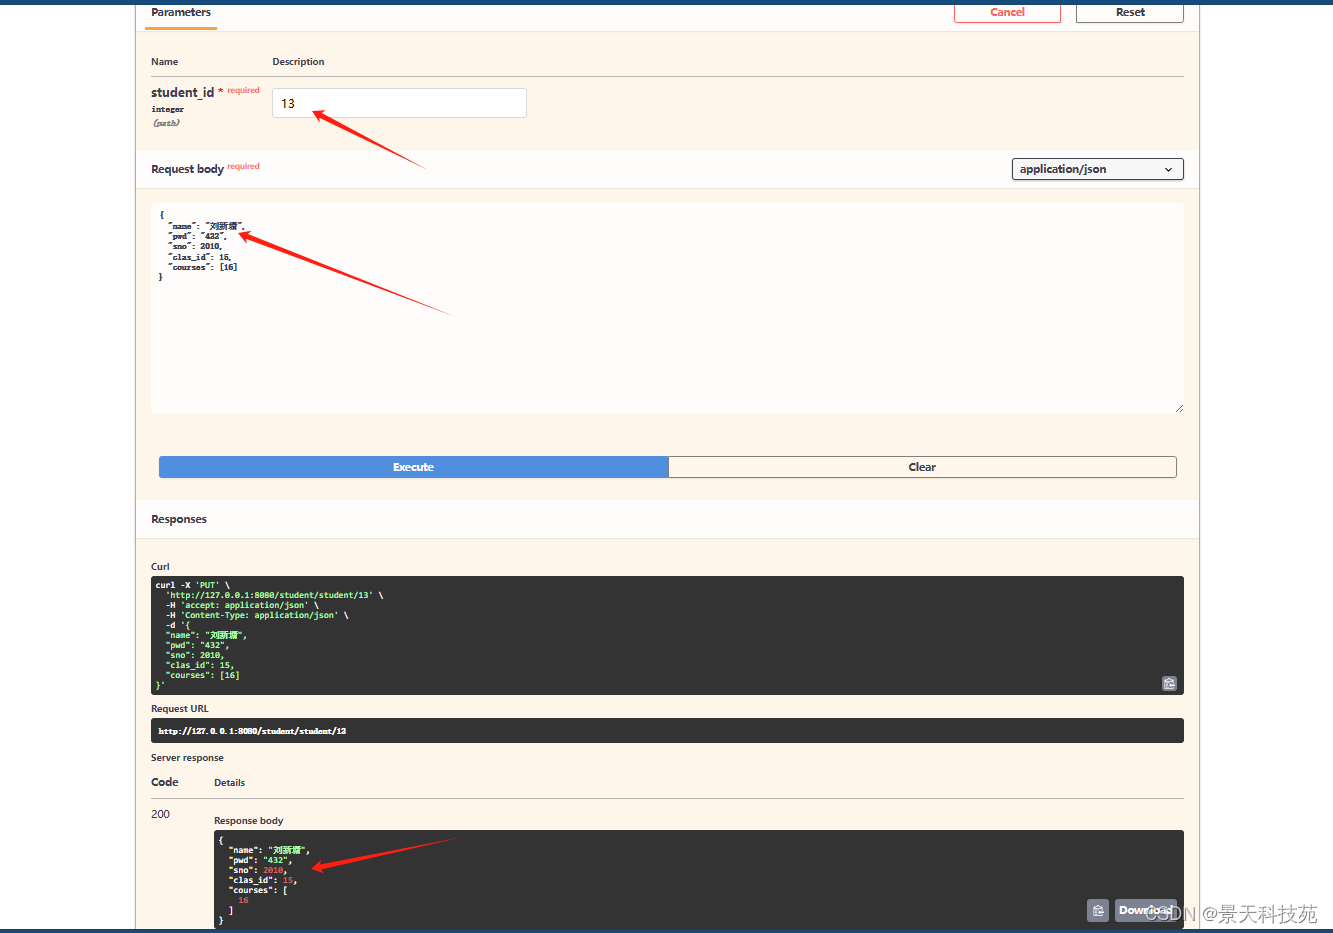Execute the PUT request
The image size is (1333, 933).
click(413, 467)
